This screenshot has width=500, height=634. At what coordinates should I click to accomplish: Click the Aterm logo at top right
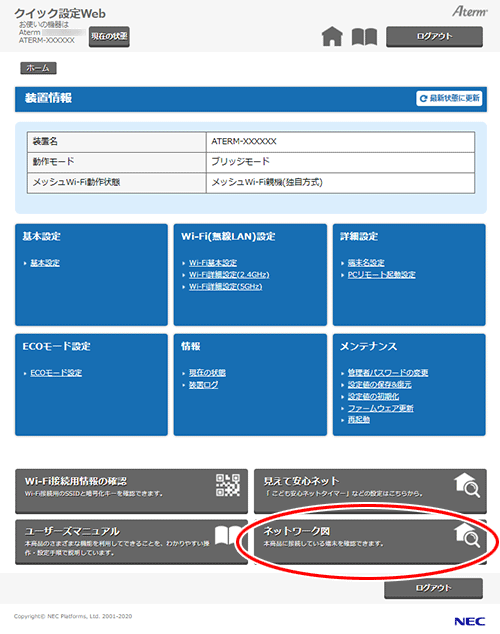(470, 11)
